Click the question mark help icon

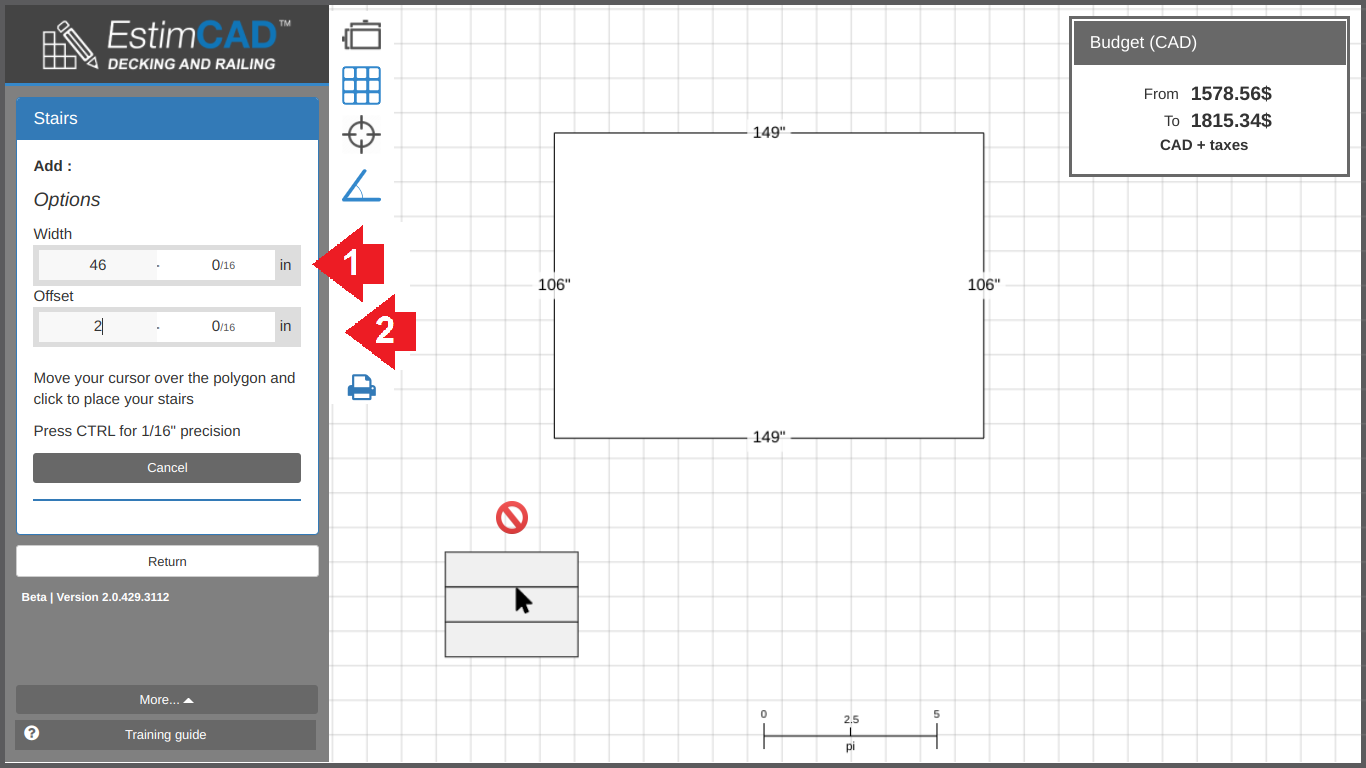point(32,733)
